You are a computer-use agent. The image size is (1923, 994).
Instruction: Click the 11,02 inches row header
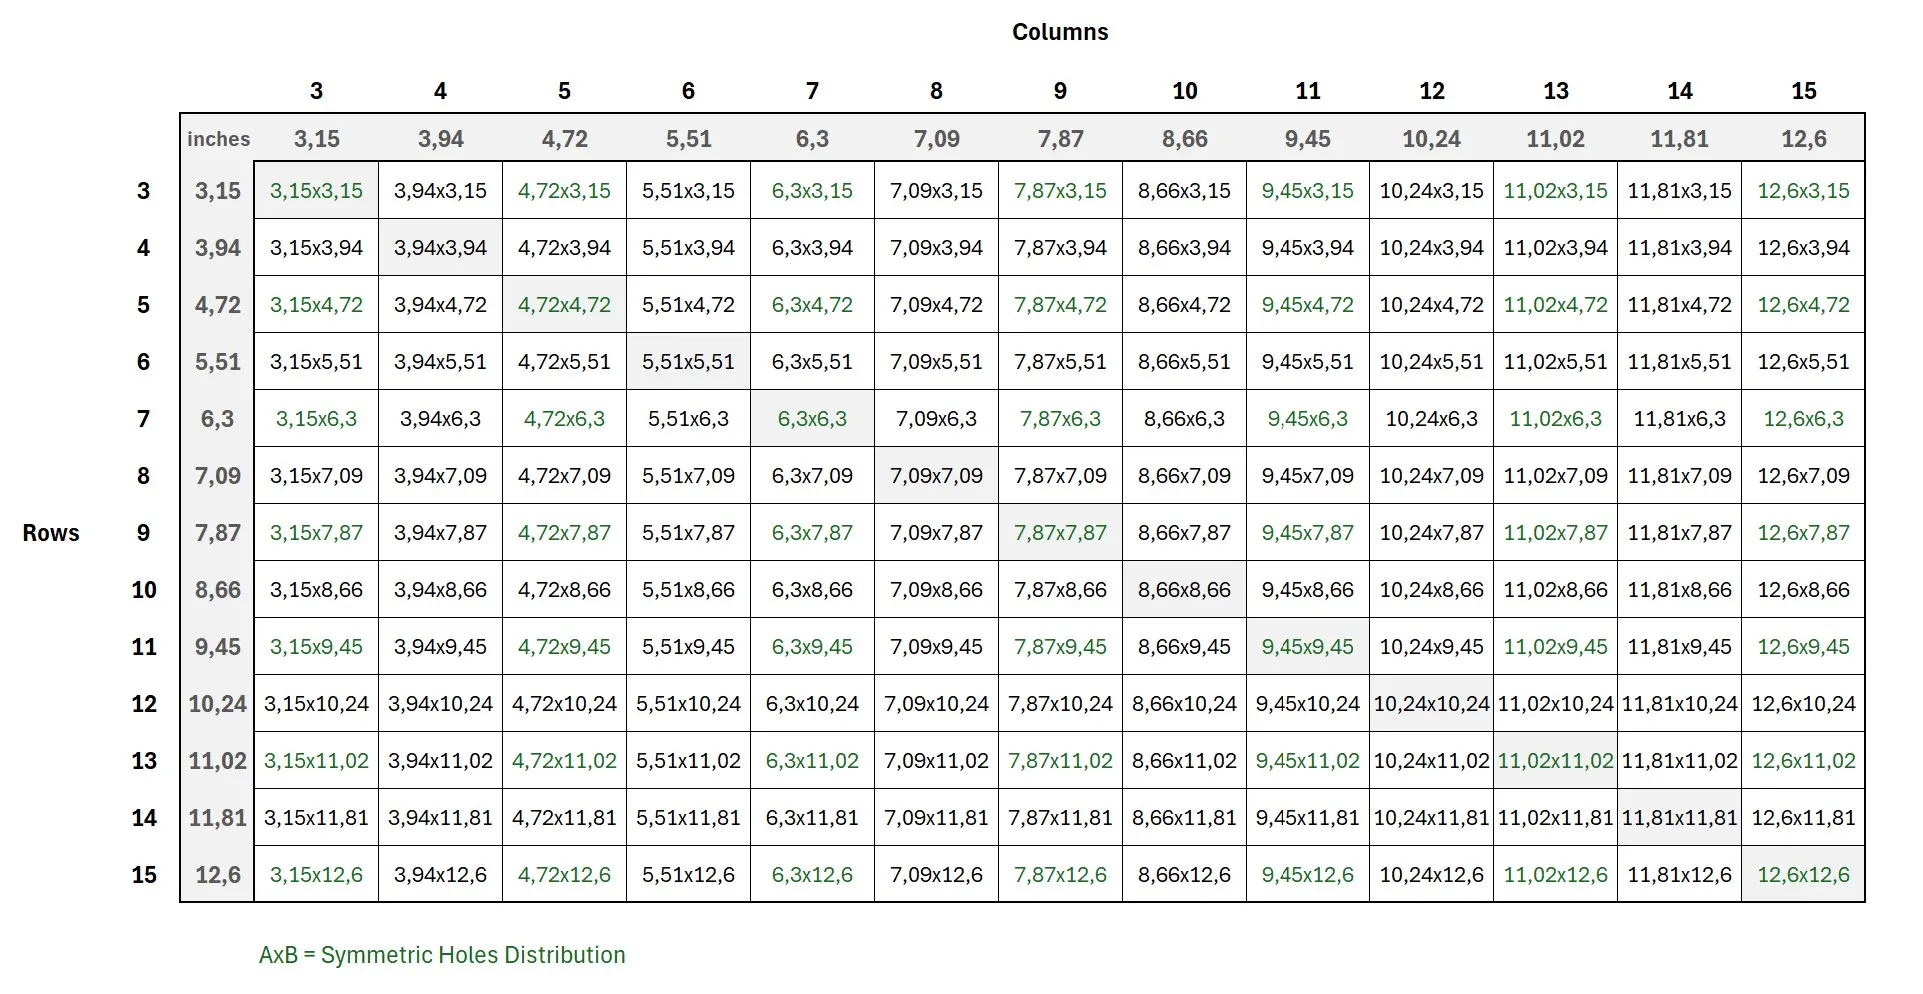[218, 760]
